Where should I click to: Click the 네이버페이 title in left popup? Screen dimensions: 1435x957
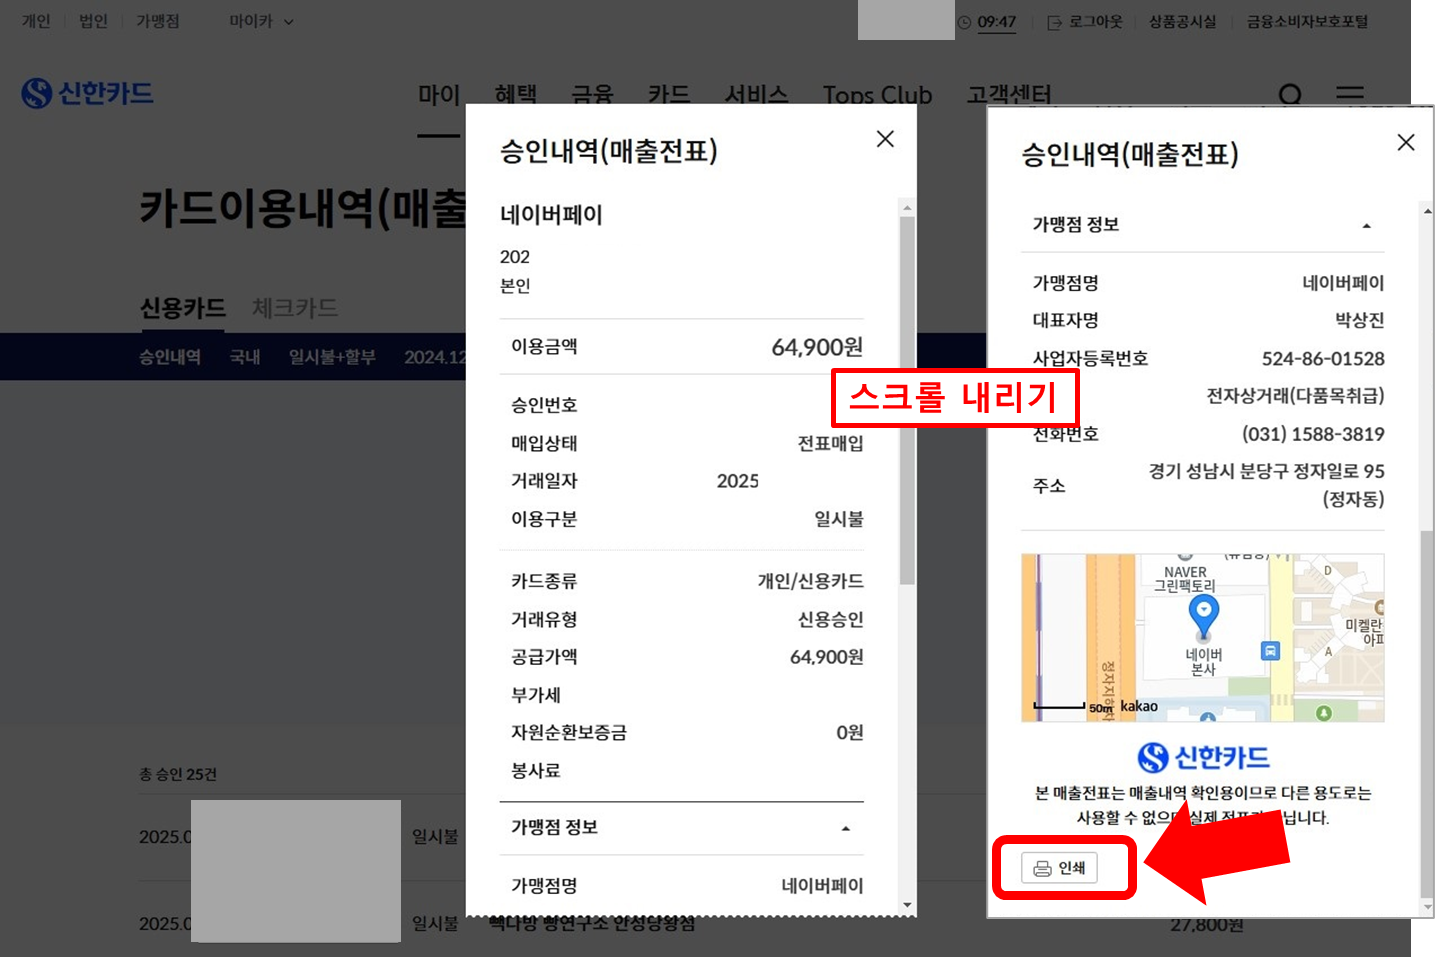coord(551,215)
